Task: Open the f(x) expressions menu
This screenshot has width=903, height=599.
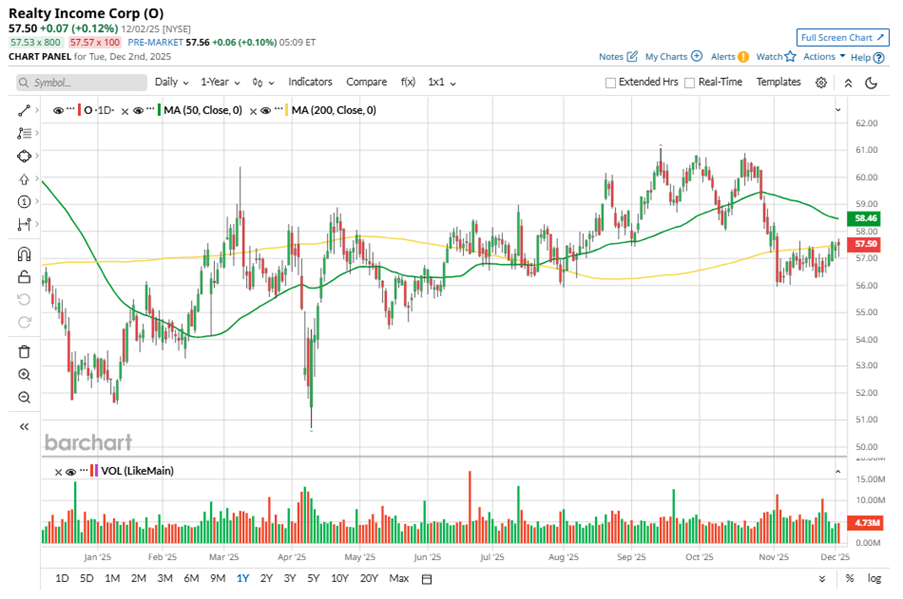Action: (x=408, y=82)
